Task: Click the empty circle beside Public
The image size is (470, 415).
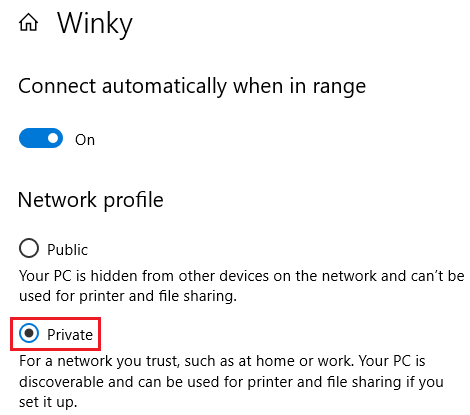Action: [x=29, y=248]
